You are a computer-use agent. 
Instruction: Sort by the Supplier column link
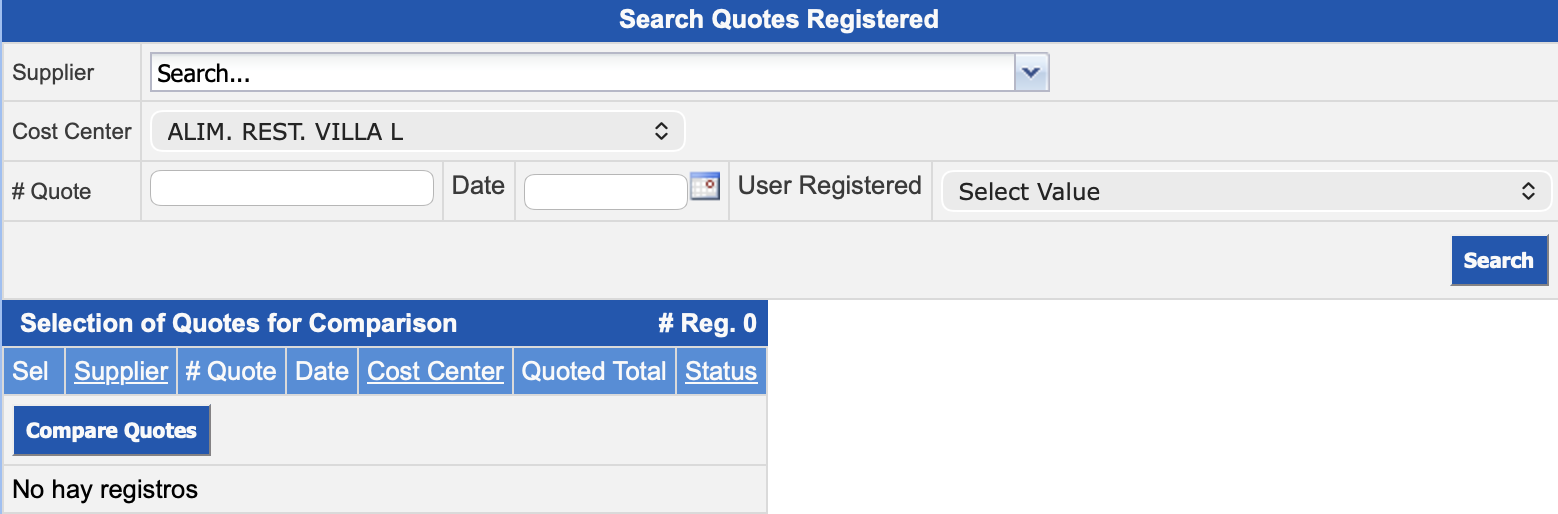[x=121, y=371]
